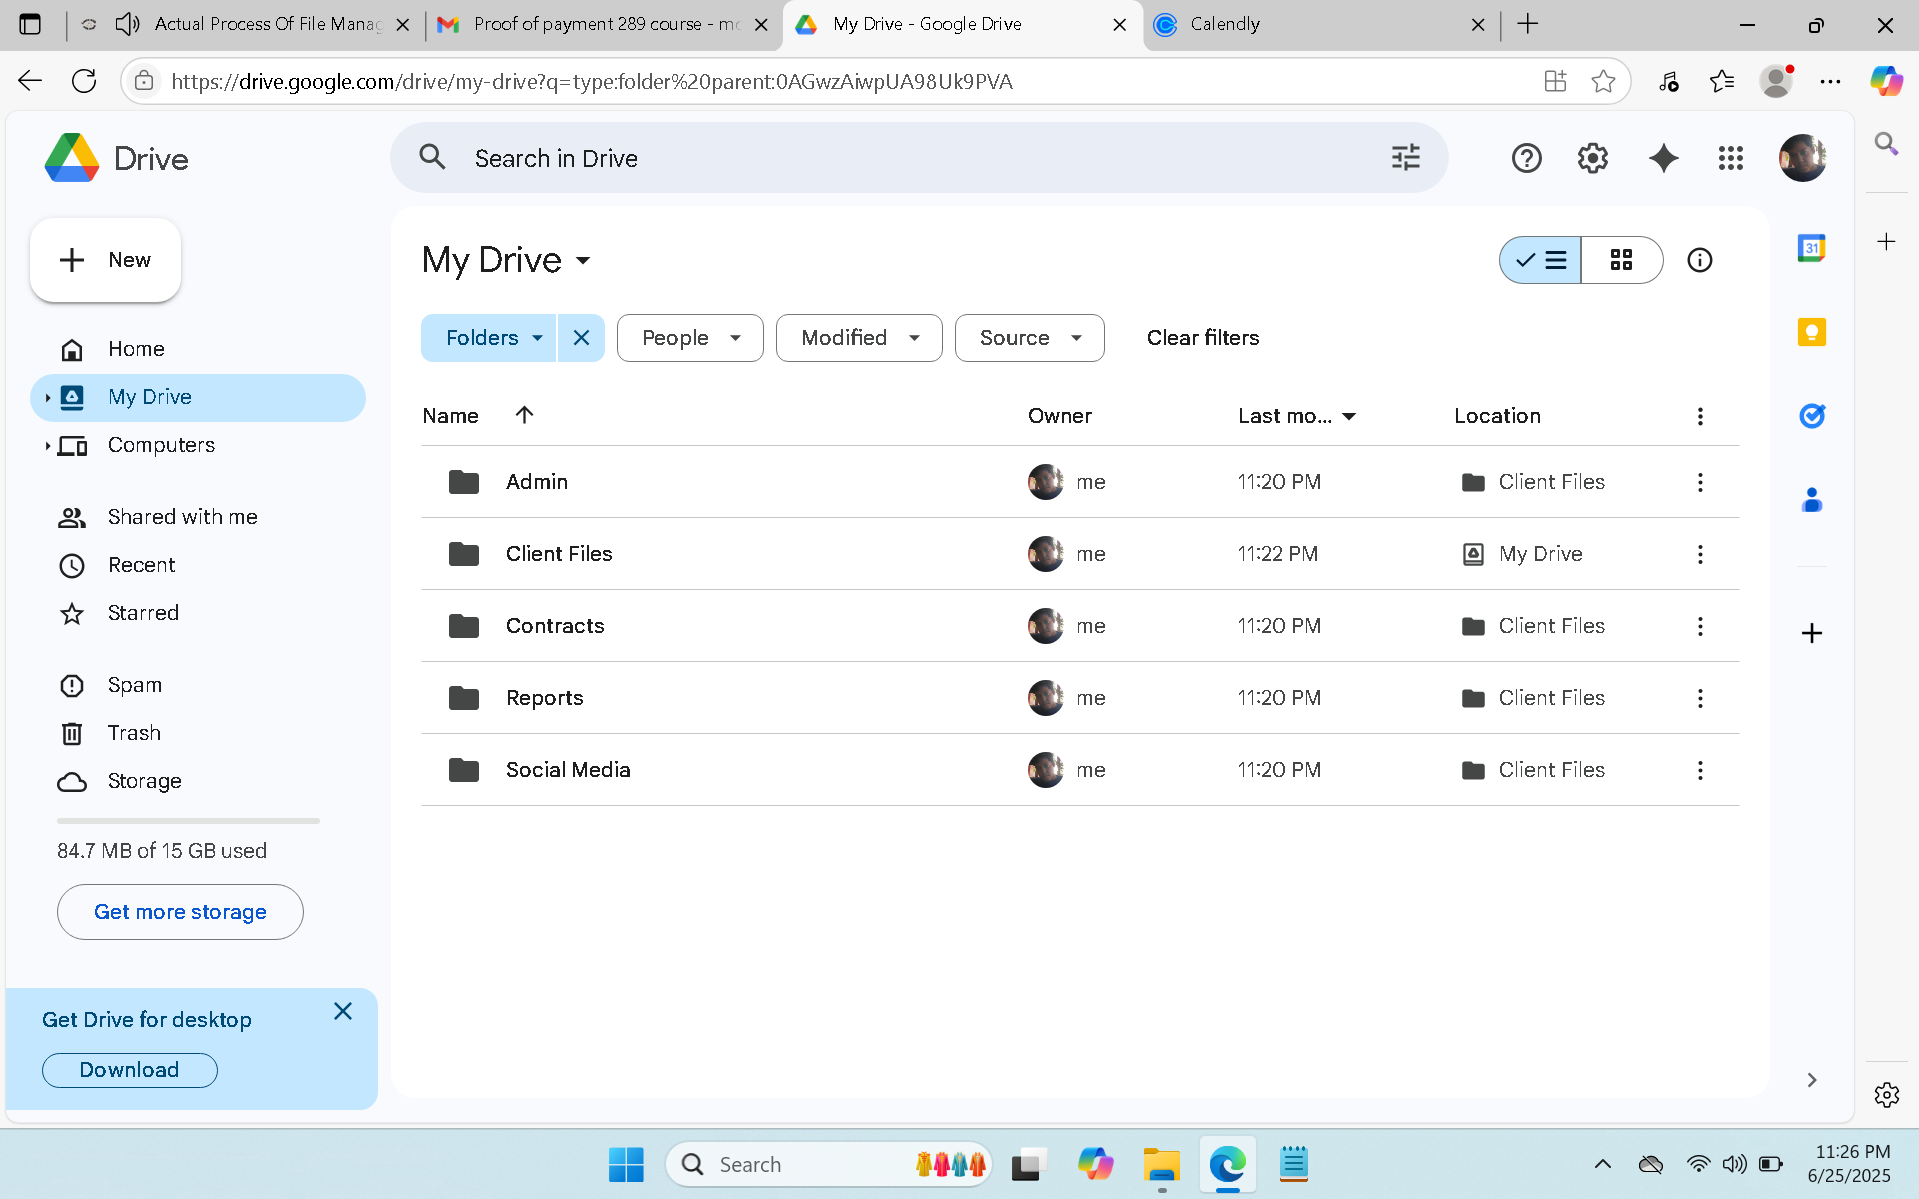Open the Modified filter dropdown
1919x1199 pixels.
[x=859, y=338]
